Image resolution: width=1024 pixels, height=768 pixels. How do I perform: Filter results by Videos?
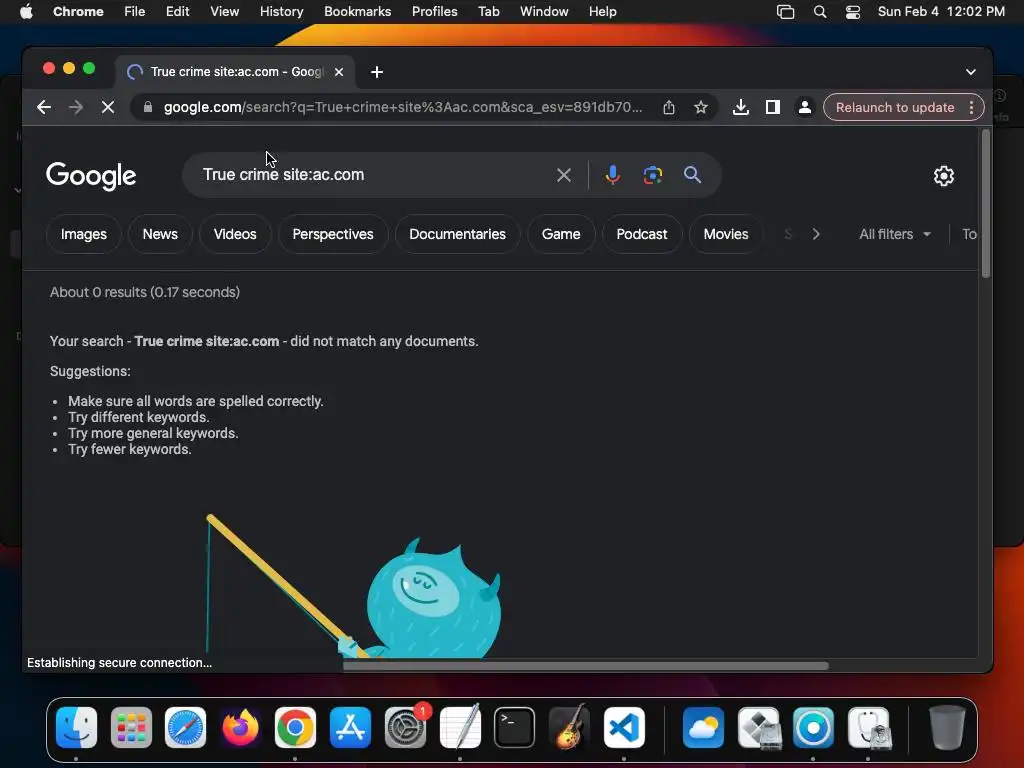click(x=235, y=234)
